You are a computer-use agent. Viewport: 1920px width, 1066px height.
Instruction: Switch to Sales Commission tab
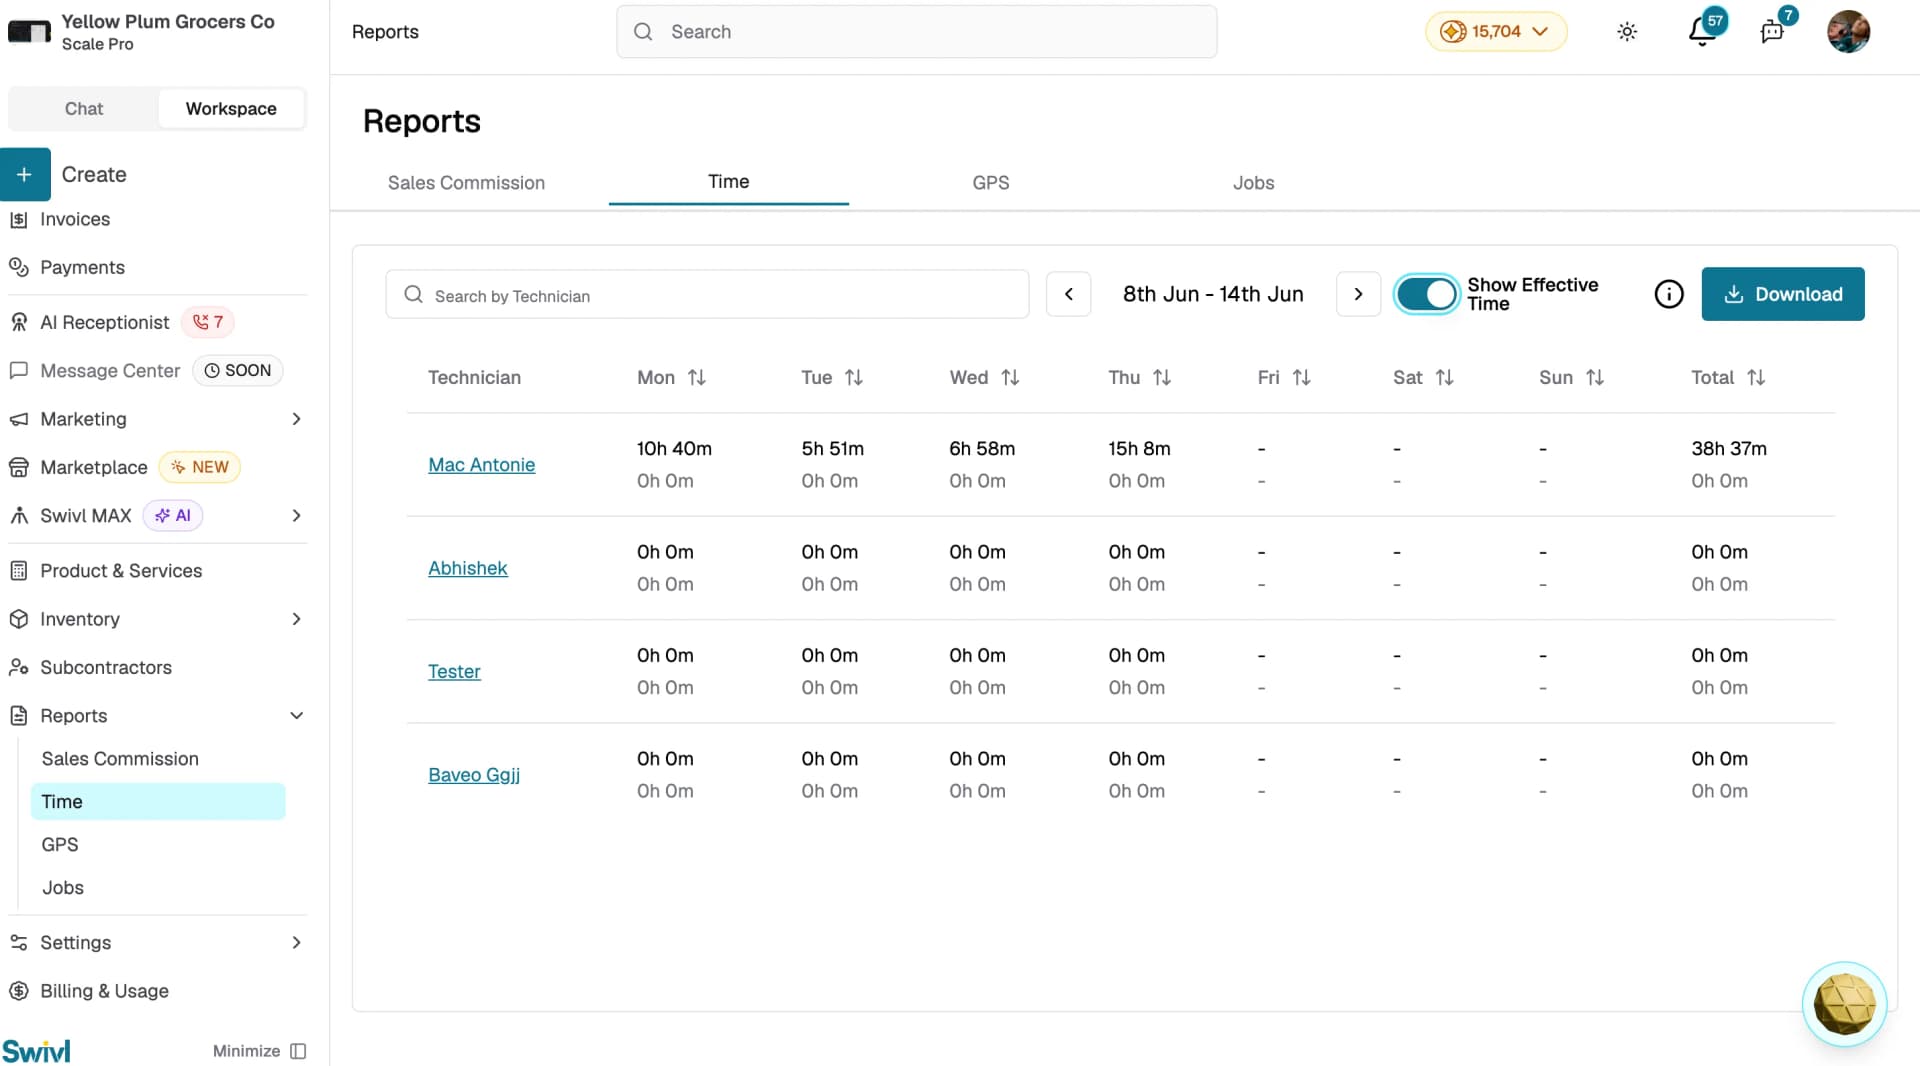point(466,183)
